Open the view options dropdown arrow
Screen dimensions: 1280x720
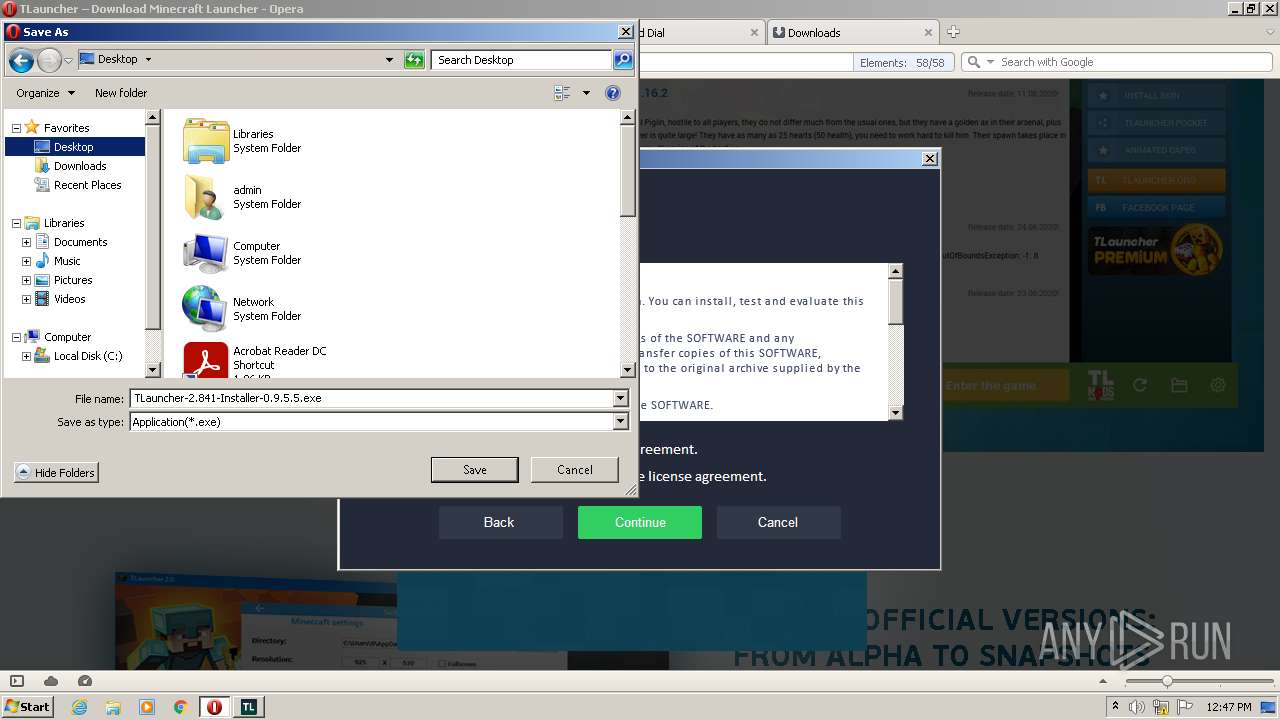(586, 93)
